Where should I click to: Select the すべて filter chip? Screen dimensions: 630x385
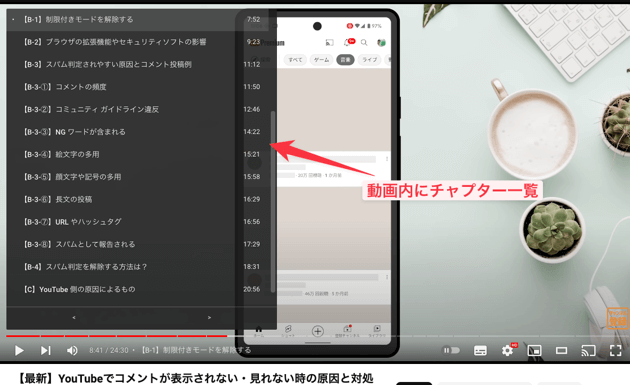295,60
